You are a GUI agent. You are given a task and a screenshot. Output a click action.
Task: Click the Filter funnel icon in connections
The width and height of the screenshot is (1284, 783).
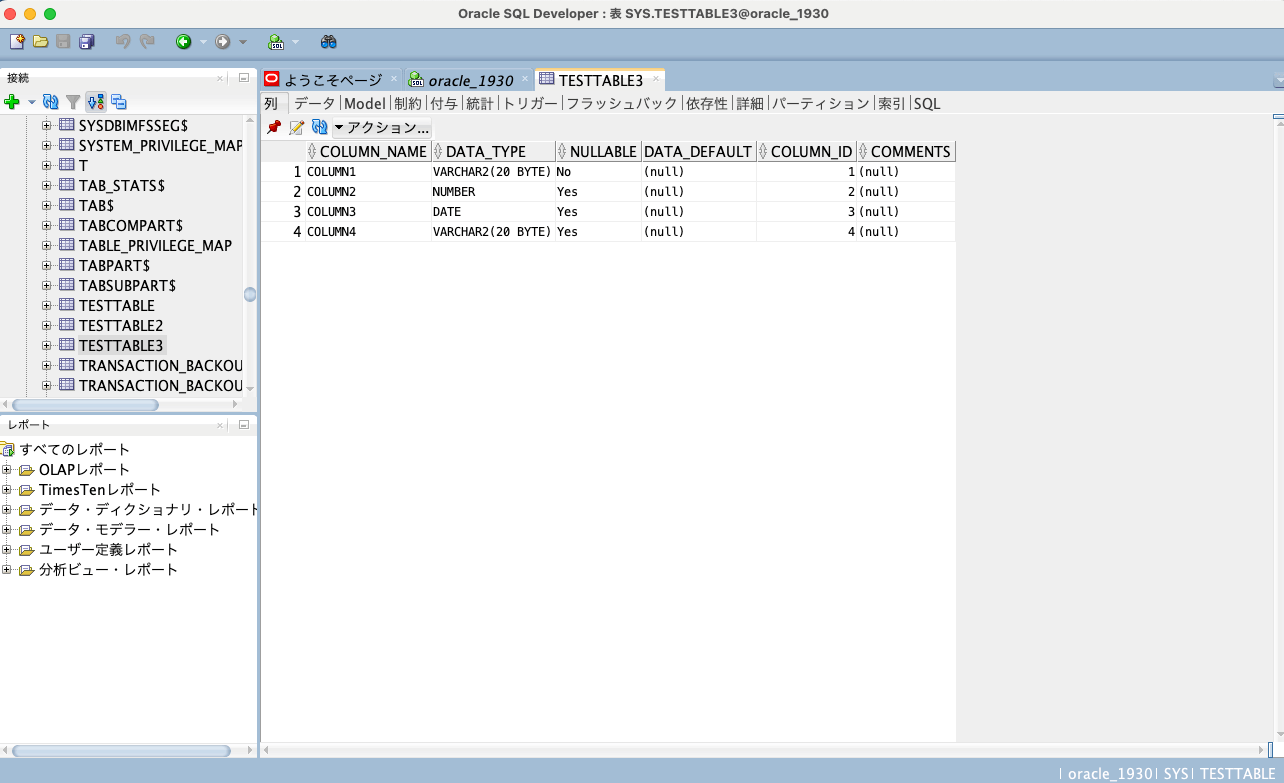click(x=73, y=102)
